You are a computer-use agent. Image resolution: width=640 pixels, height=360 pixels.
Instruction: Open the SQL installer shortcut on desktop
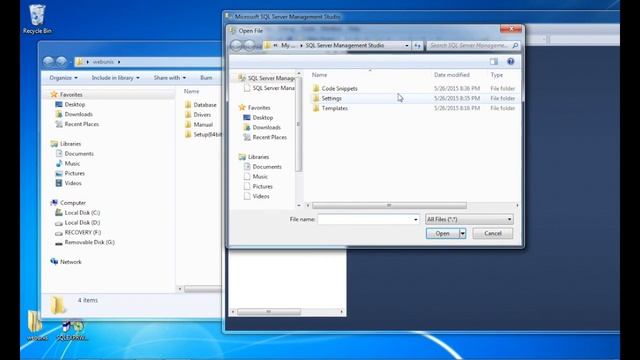click(72, 331)
